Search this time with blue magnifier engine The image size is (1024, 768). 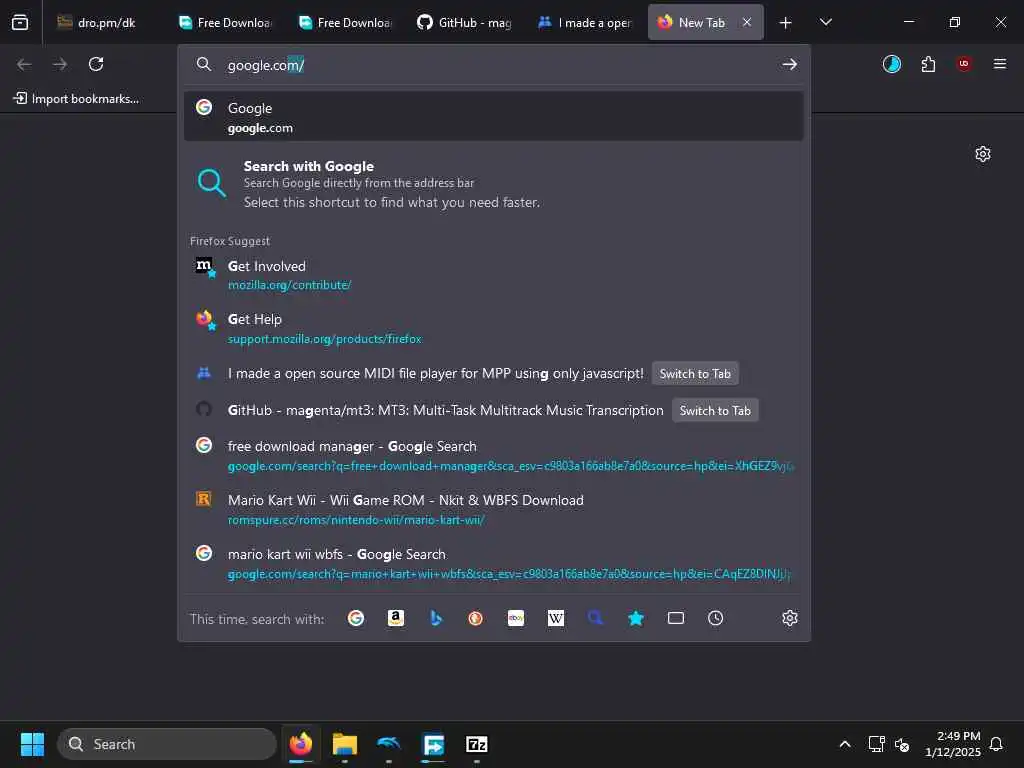pos(596,618)
